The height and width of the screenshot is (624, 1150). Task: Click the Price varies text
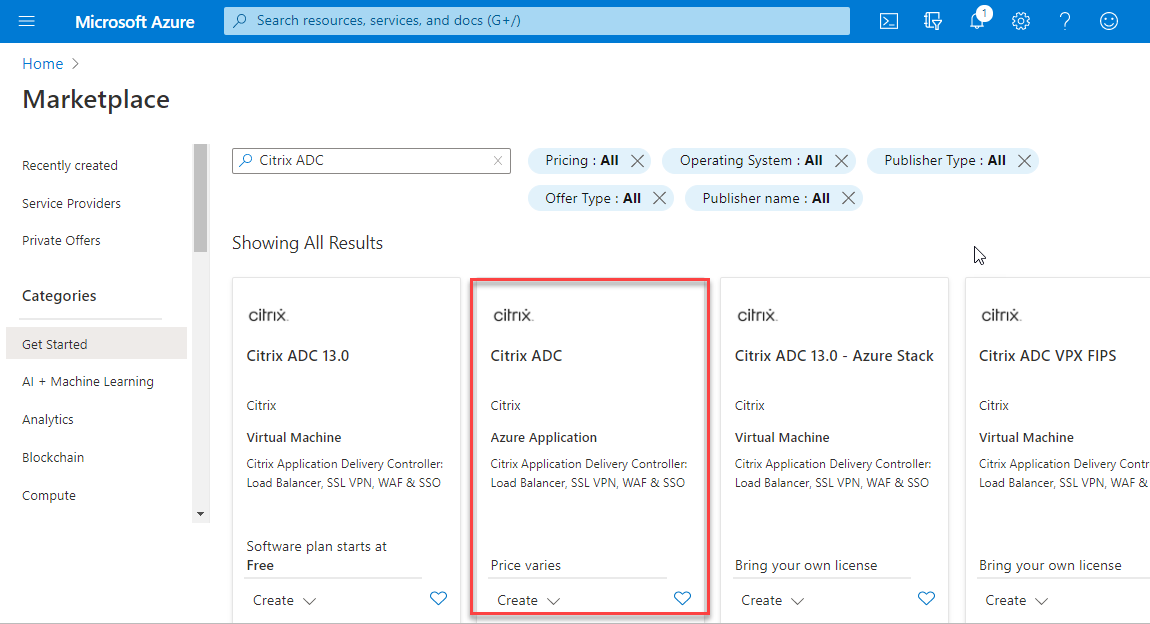tap(525, 565)
